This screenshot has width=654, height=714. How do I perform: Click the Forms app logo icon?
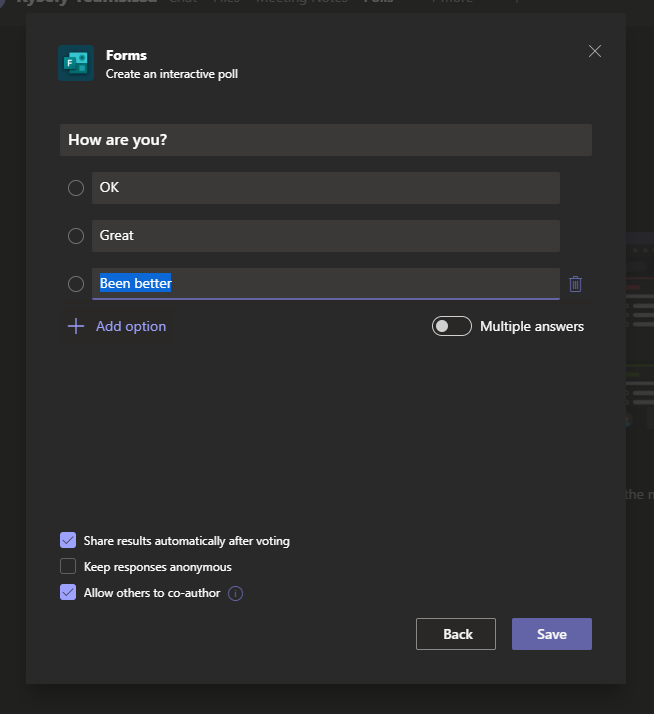pos(76,63)
